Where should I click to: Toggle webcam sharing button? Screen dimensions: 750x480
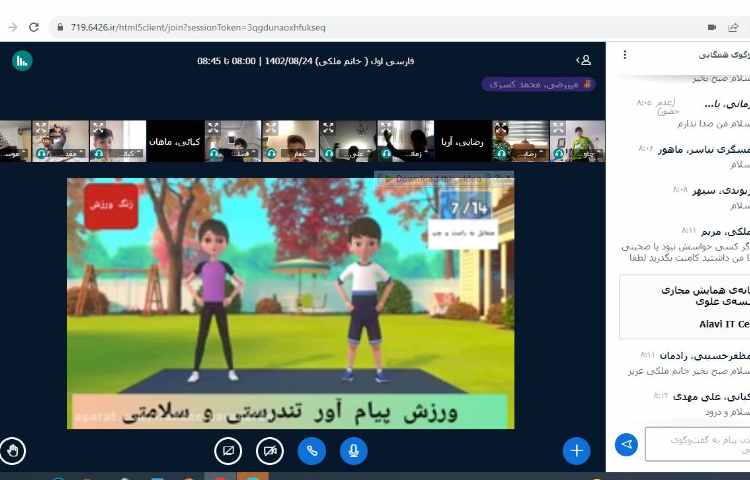point(270,451)
